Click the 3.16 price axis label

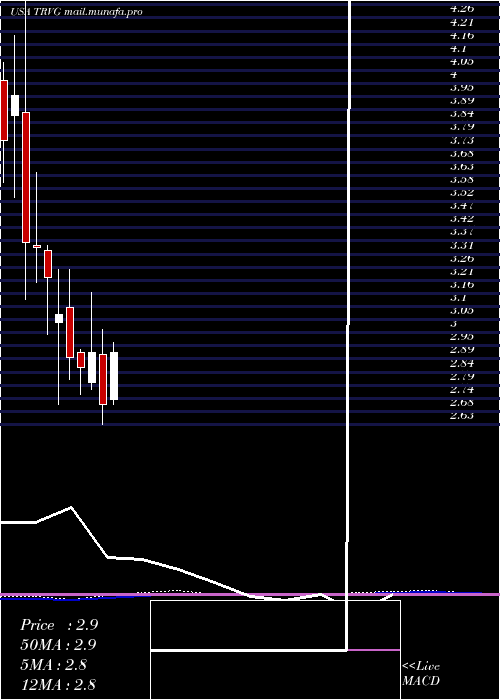[462, 284]
